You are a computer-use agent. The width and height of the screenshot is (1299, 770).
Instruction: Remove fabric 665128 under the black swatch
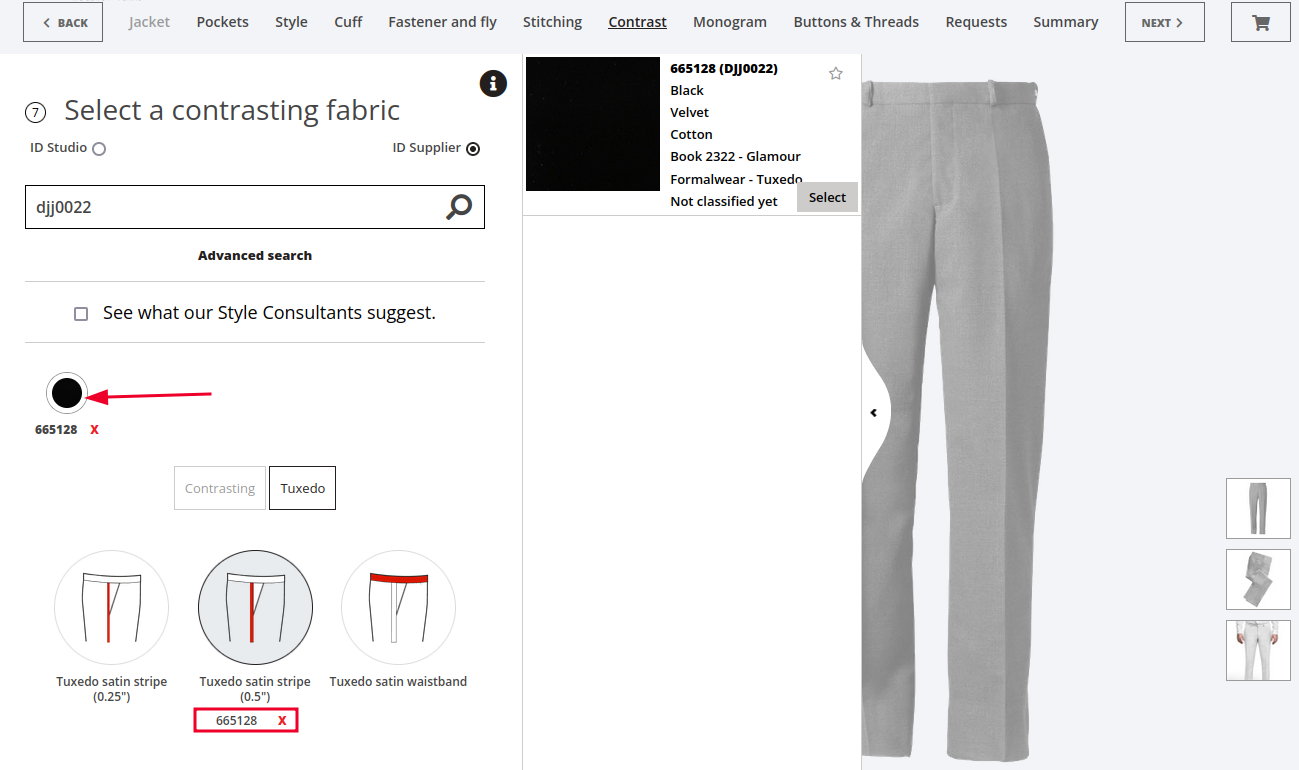(95, 430)
